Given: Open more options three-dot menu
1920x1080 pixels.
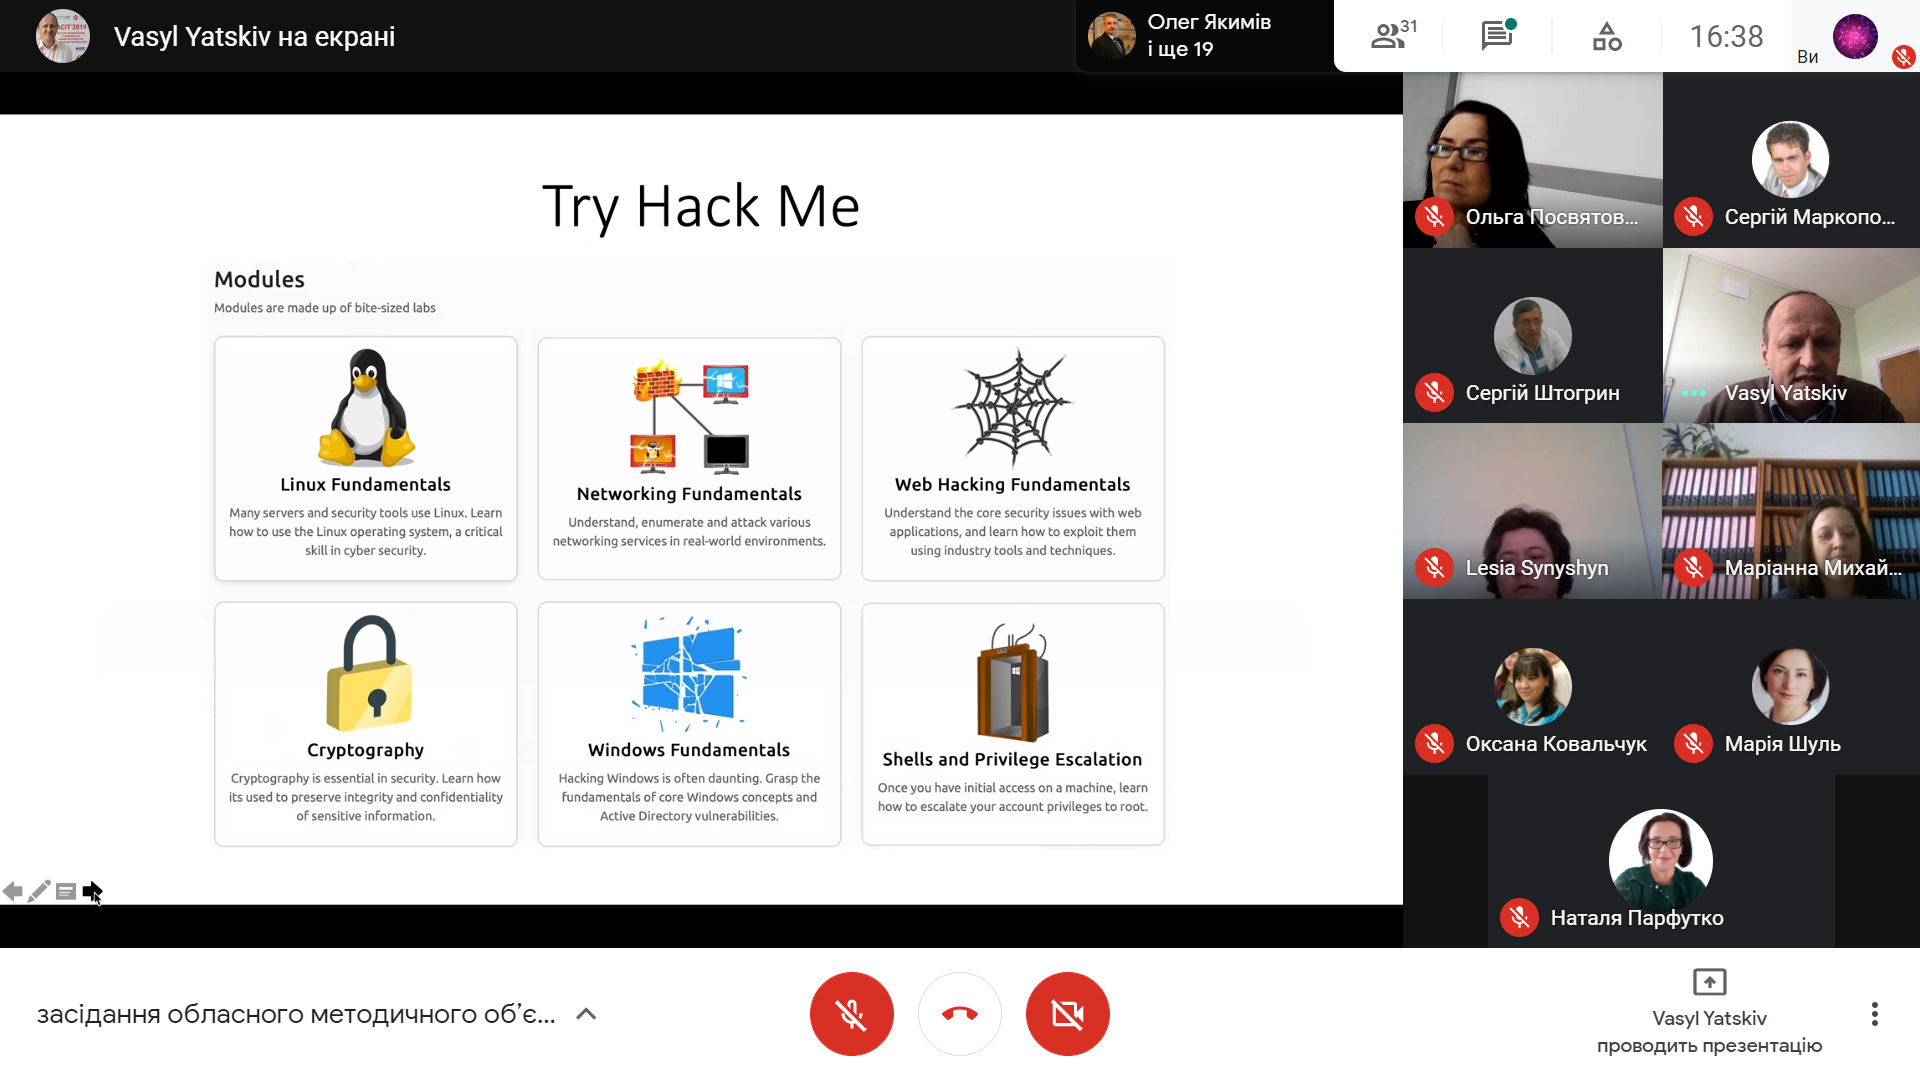Looking at the screenshot, I should 1874,1014.
